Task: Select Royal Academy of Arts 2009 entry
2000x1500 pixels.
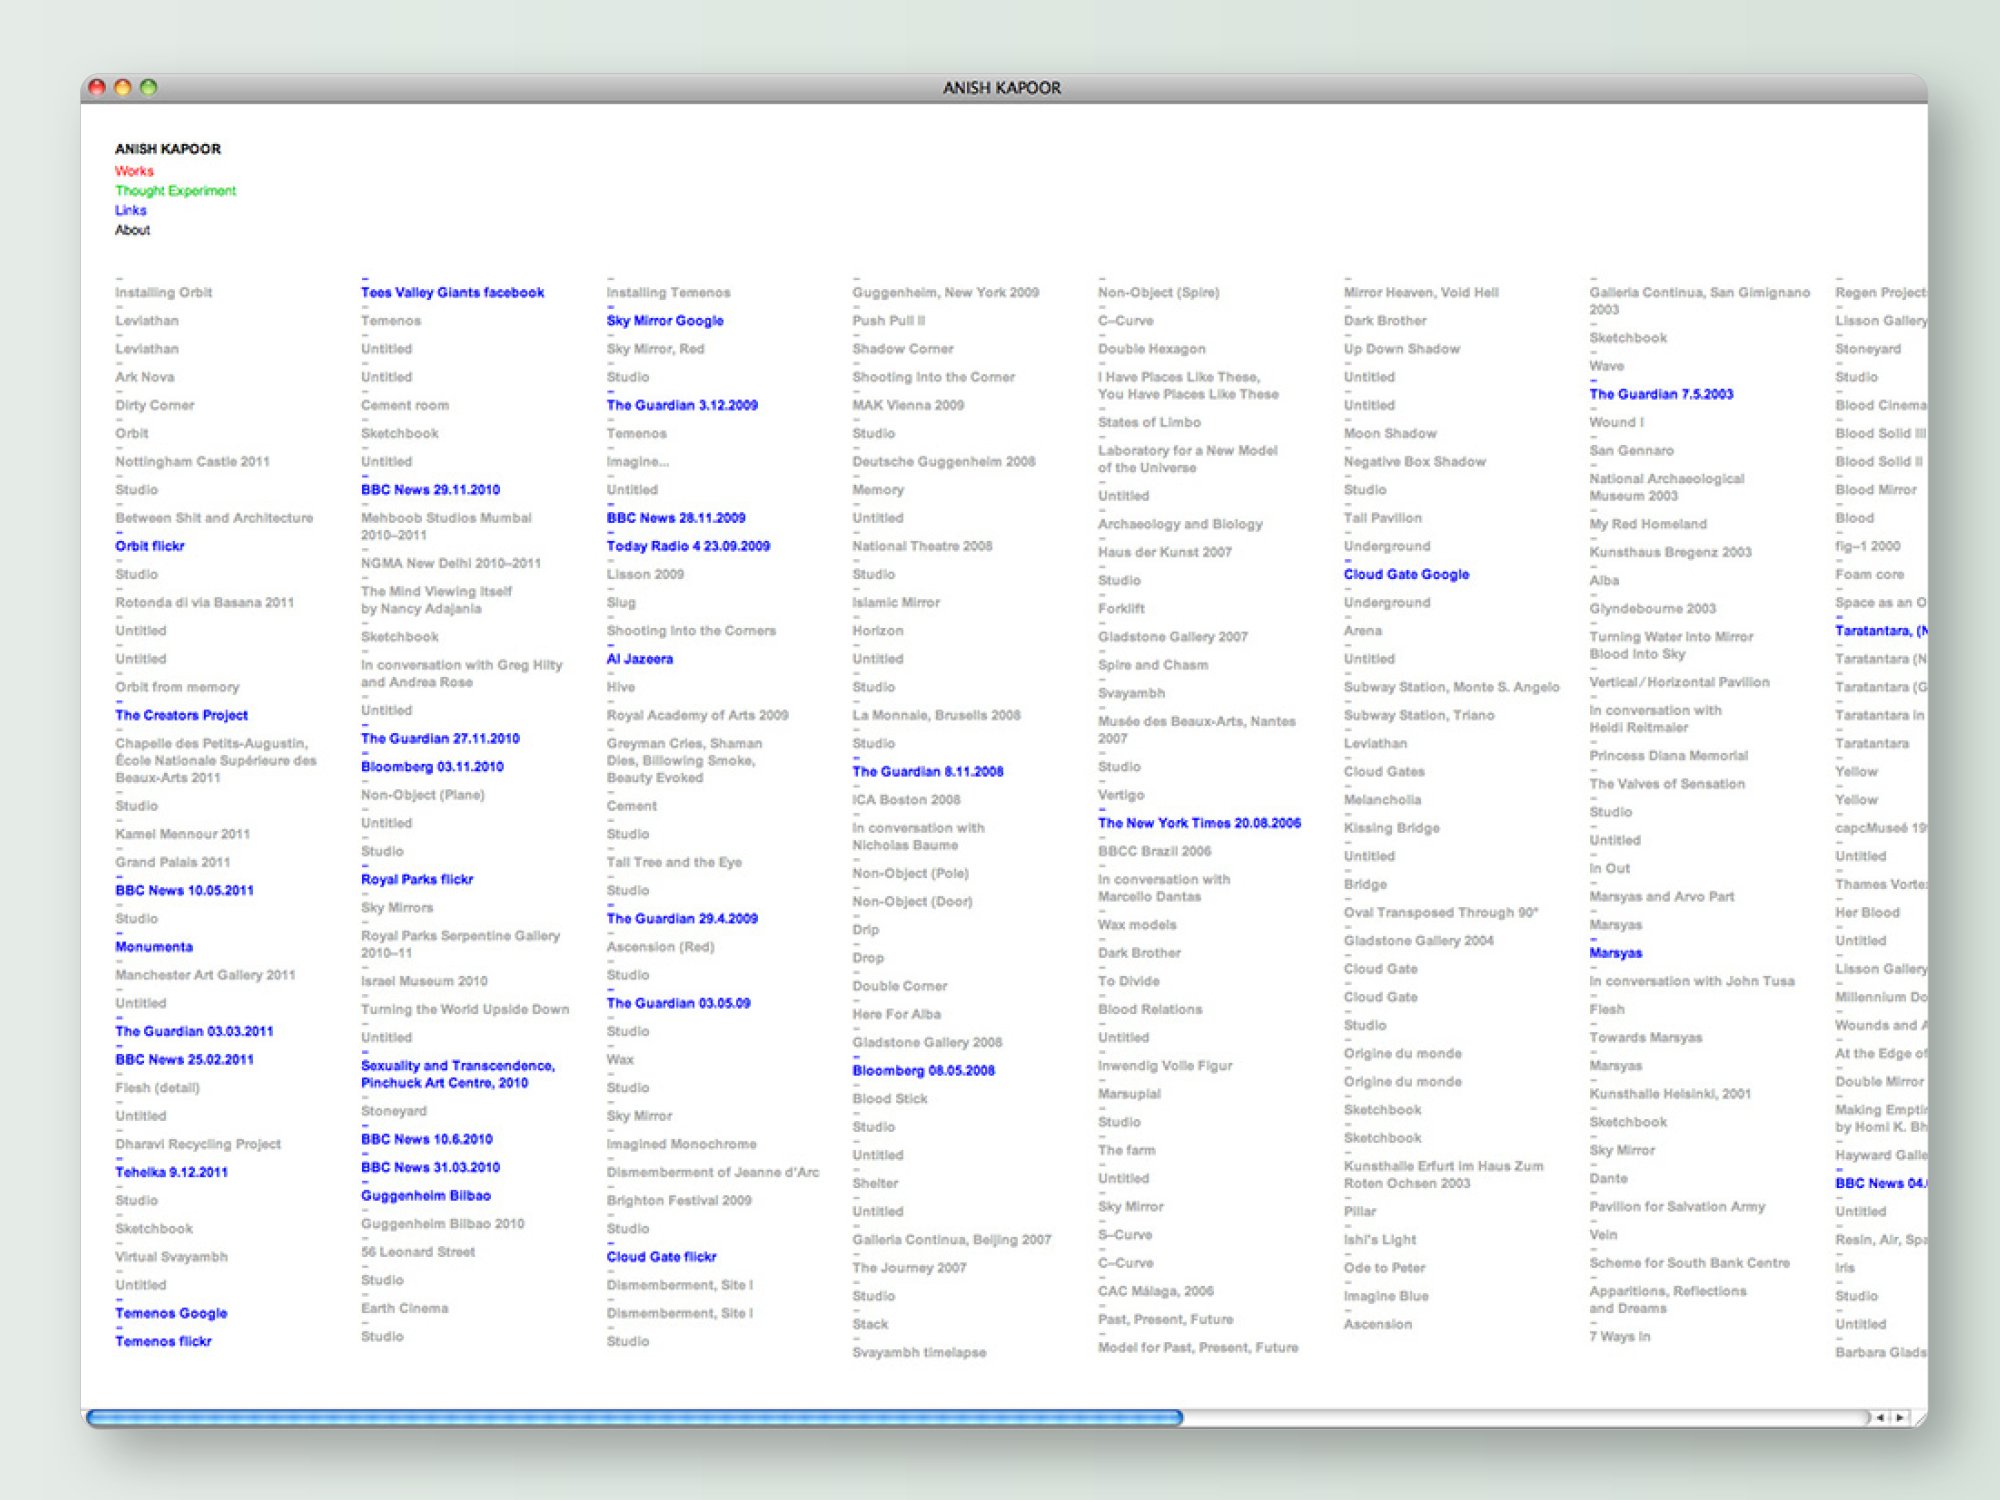Action: click(697, 715)
